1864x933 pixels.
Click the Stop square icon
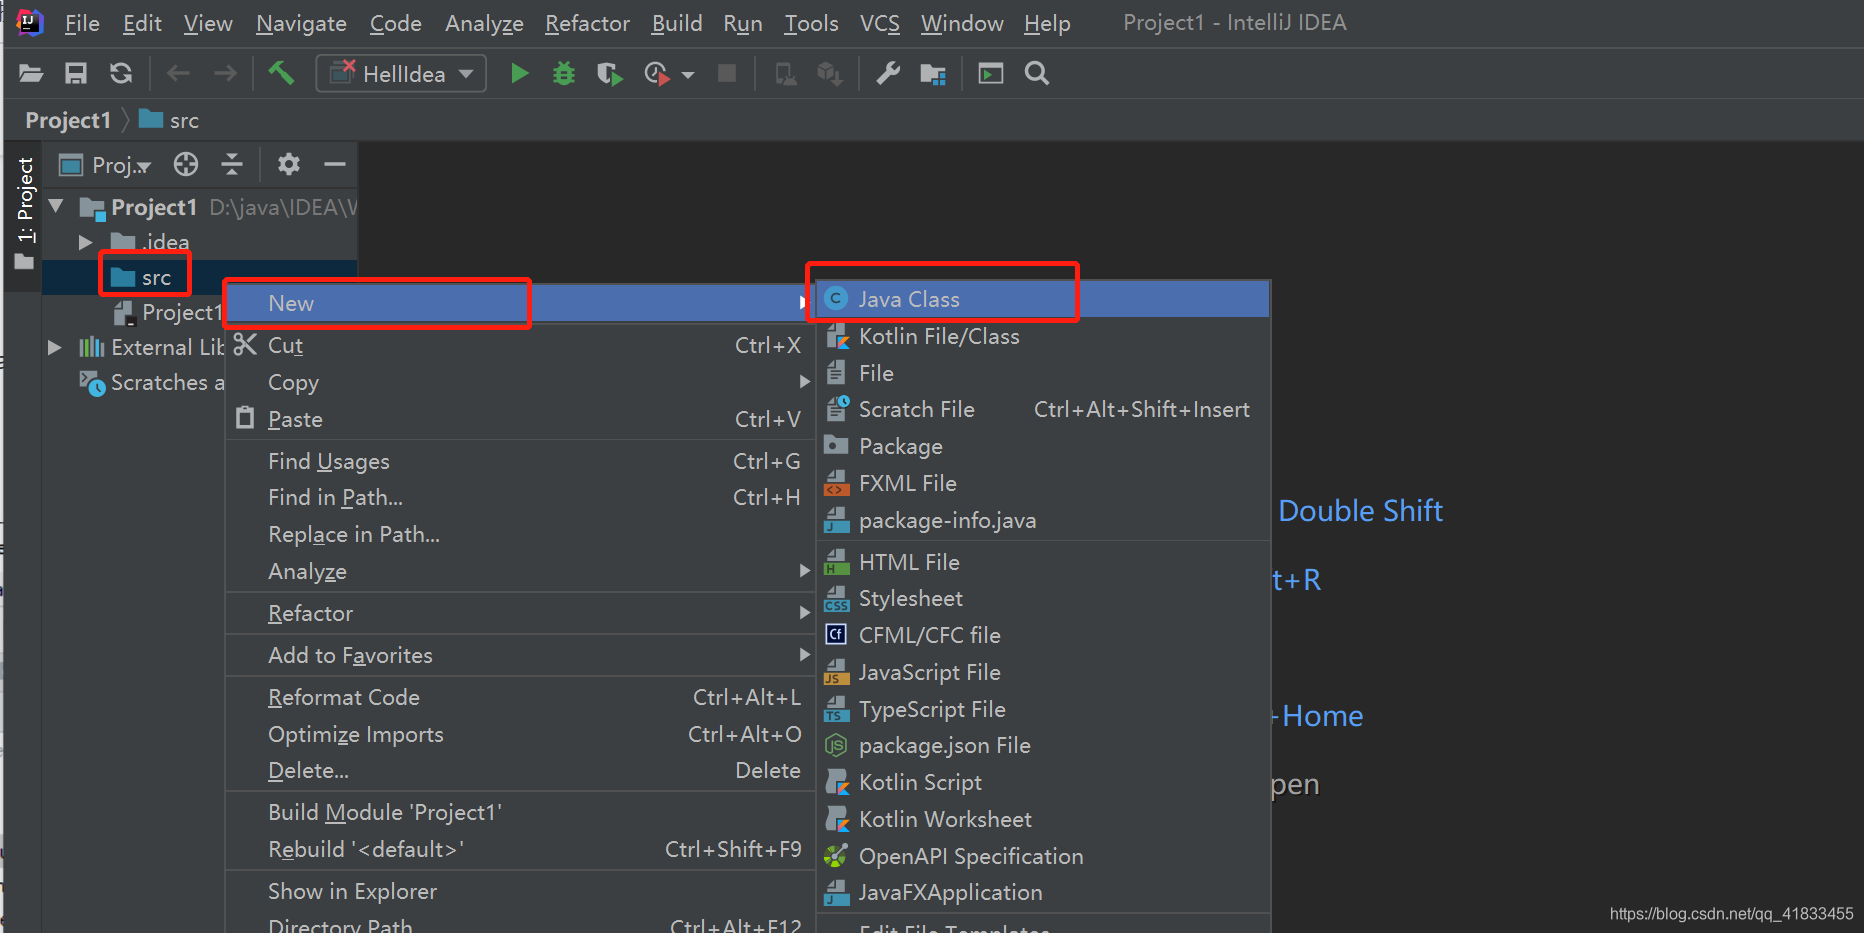coord(727,73)
